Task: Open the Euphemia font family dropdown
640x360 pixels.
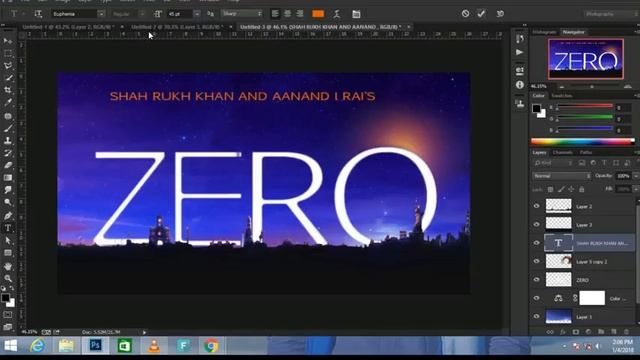Action: click(101, 14)
